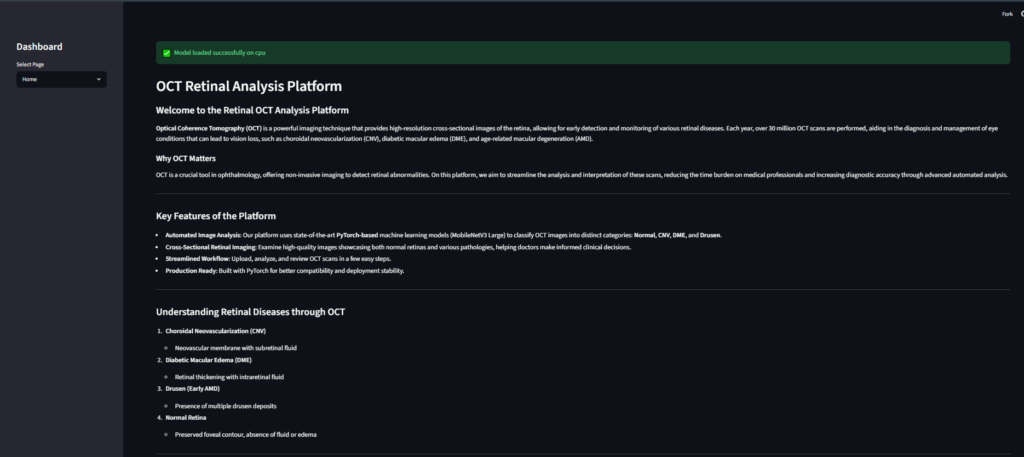Click the green checkmark icon in the success banner
Screen dimensions: 1024x457
167,53
